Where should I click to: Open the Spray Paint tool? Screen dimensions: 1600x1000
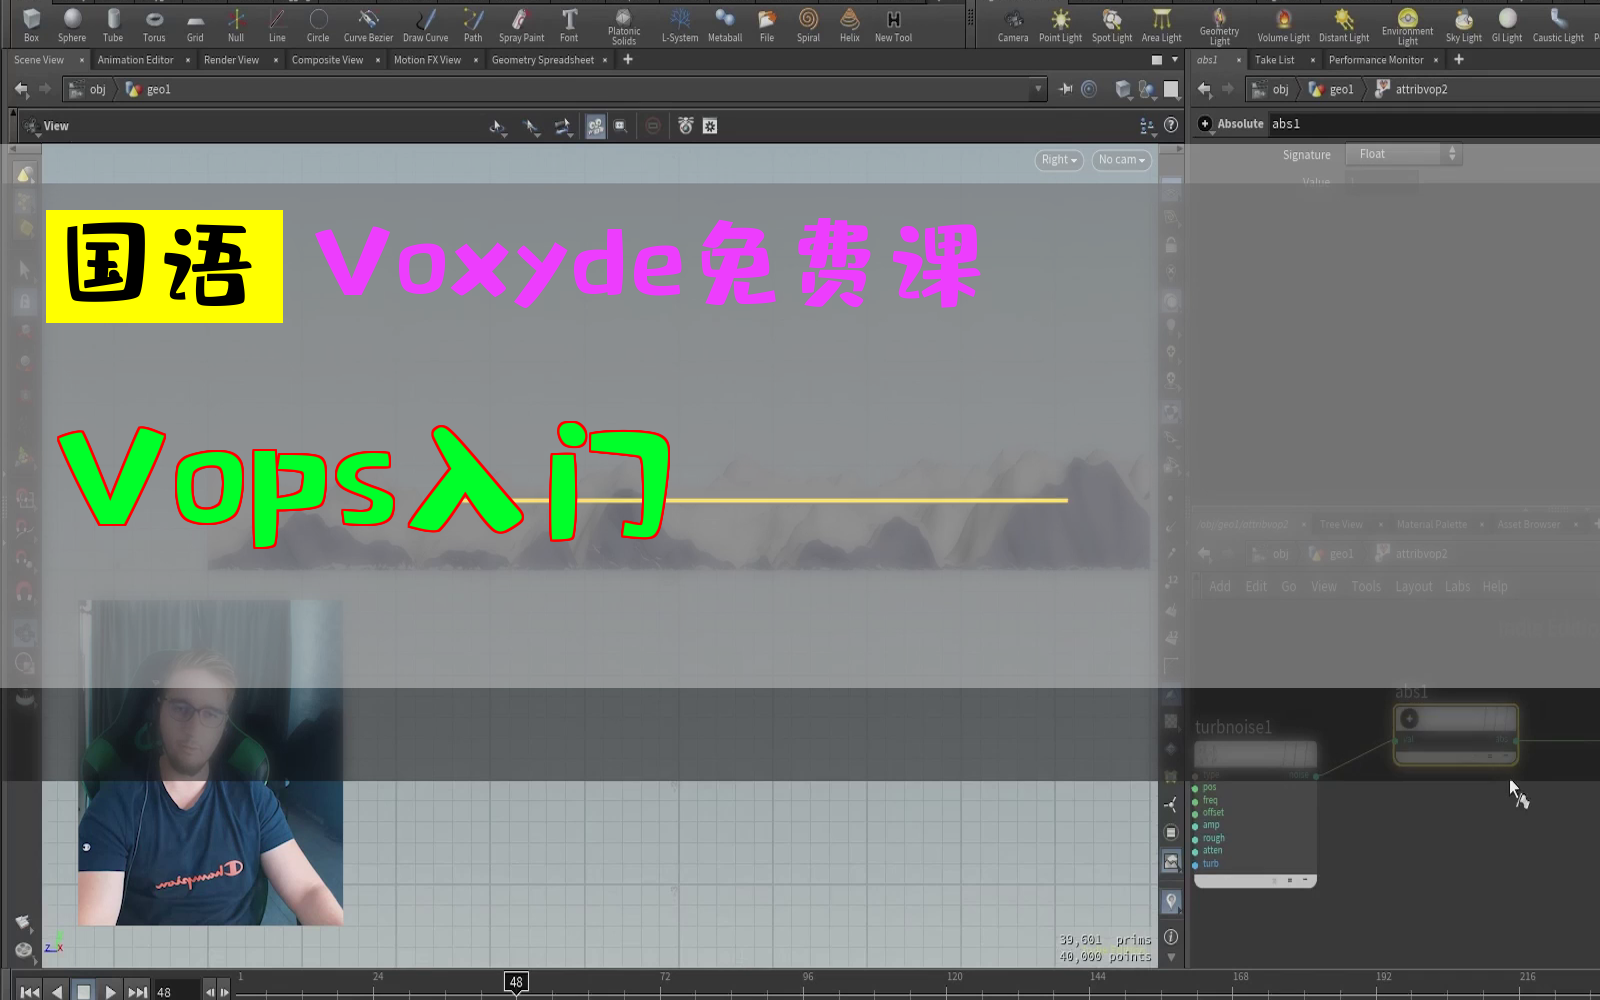521,25
